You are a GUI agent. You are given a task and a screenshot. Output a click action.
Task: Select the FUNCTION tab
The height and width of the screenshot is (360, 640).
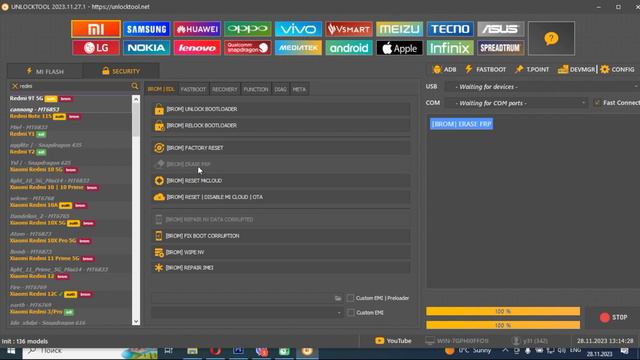pos(256,89)
